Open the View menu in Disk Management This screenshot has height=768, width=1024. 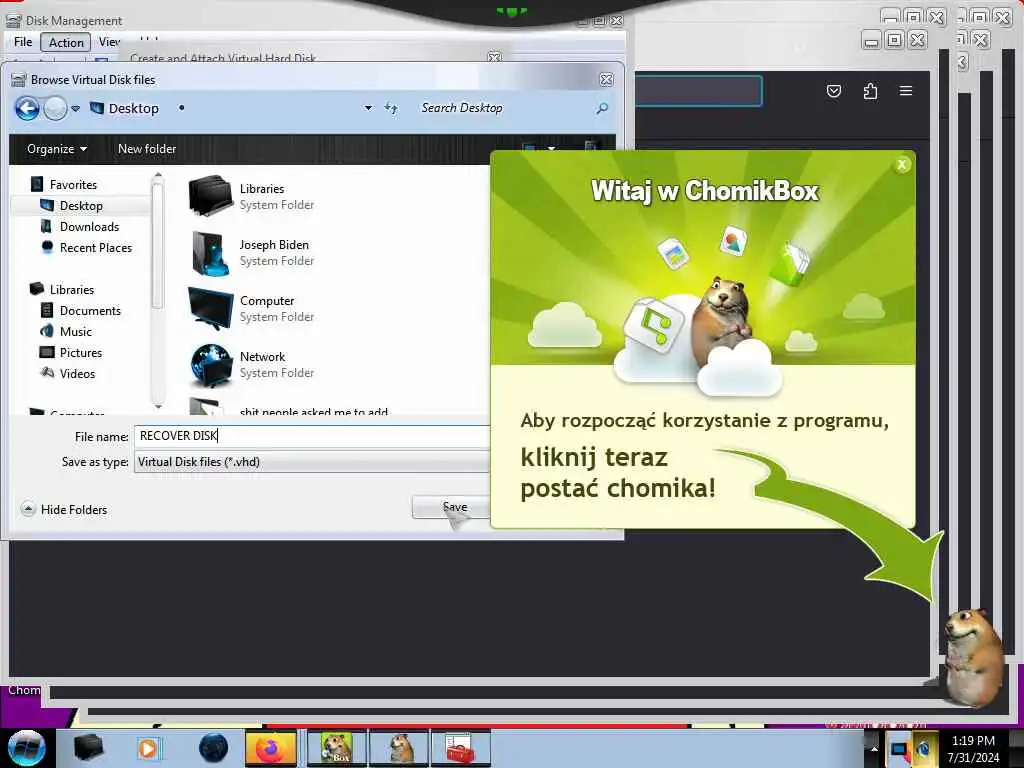pos(109,42)
